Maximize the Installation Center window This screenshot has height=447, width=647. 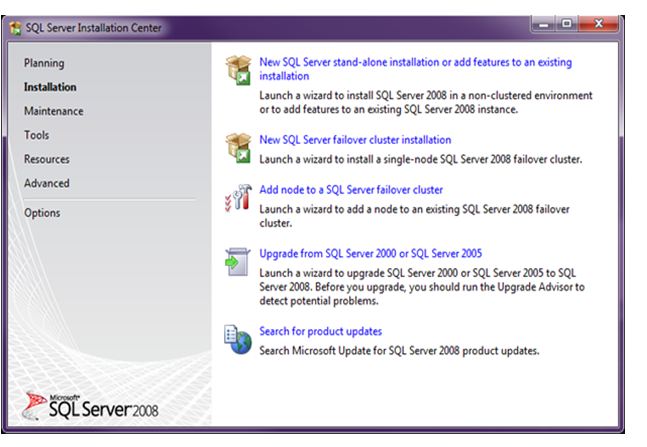click(x=567, y=24)
